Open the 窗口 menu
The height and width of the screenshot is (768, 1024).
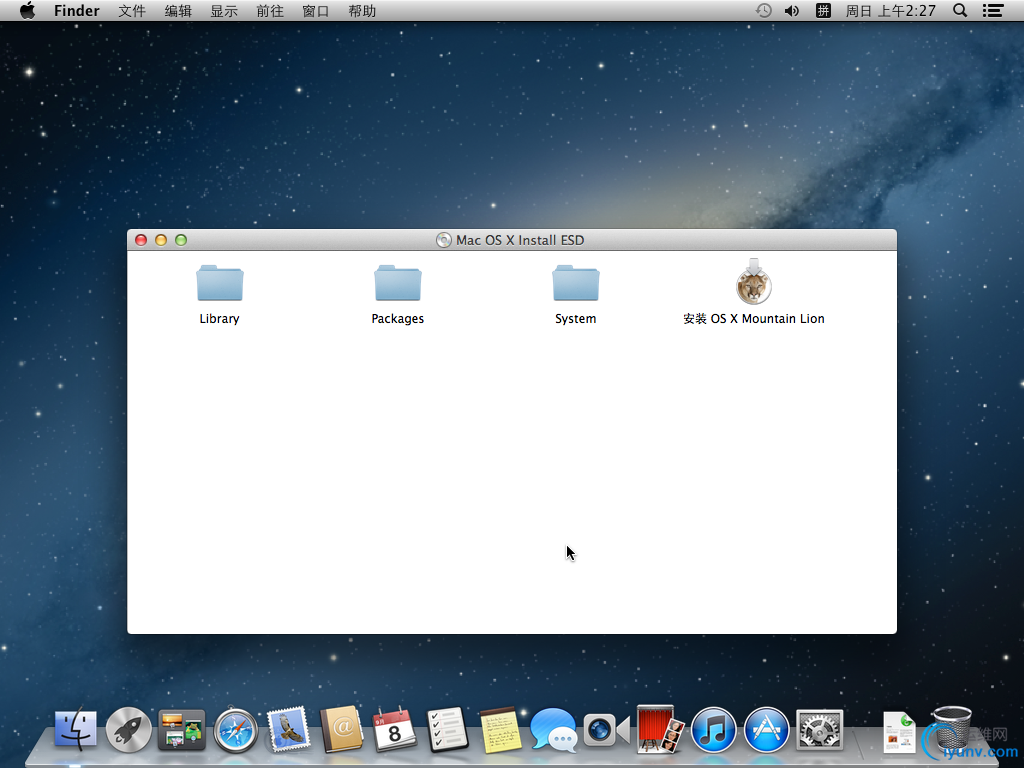316,10
